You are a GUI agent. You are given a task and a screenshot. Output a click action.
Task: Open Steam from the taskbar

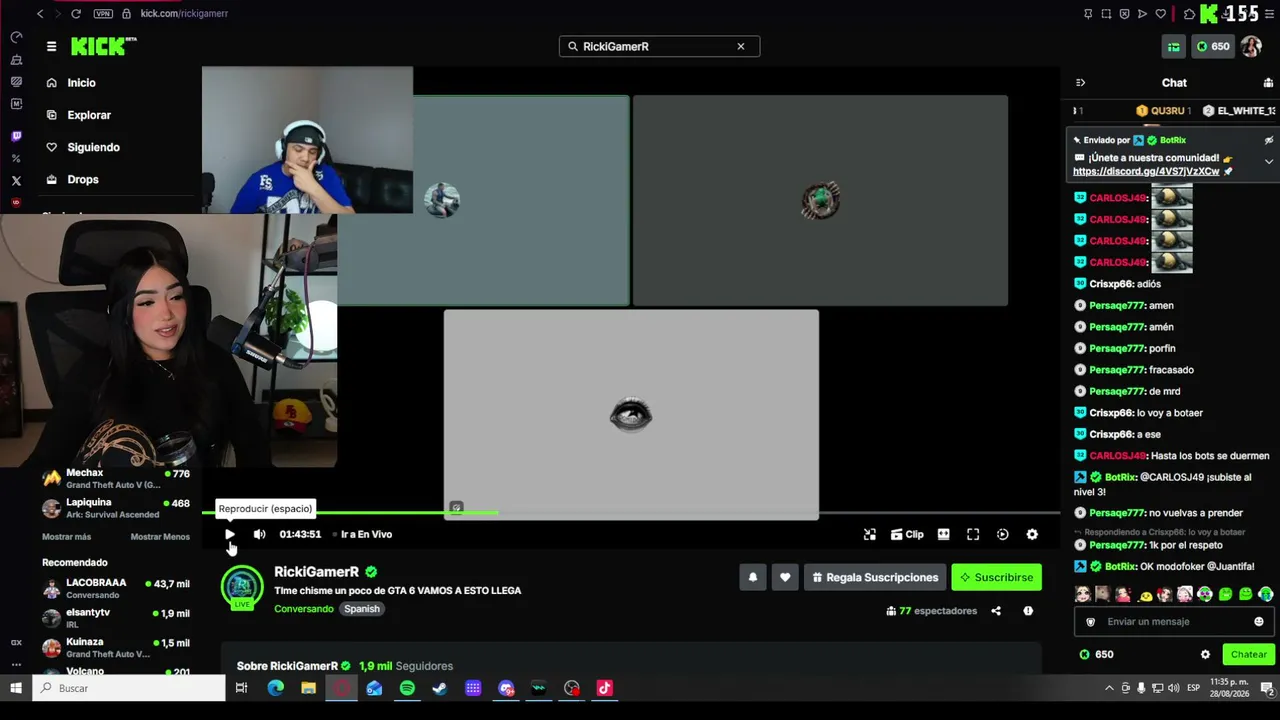click(440, 688)
